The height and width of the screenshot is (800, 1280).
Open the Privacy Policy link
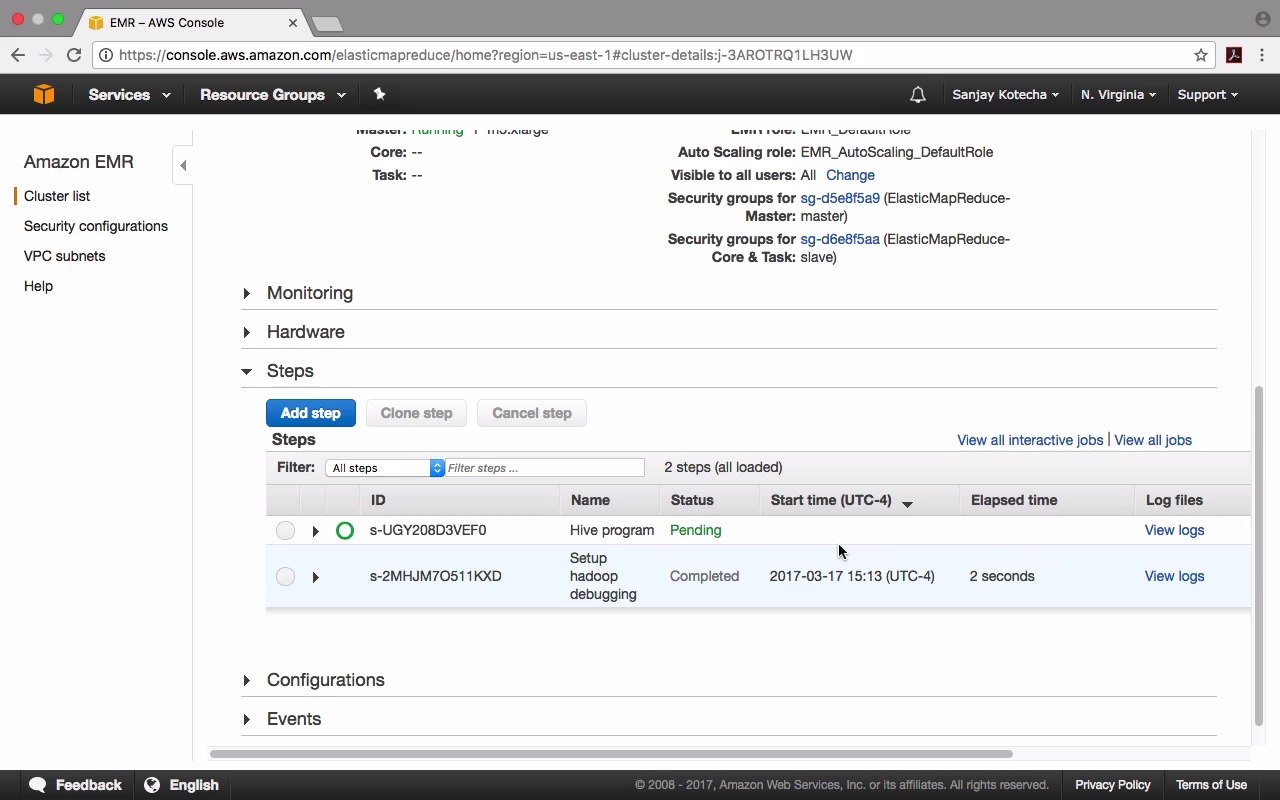(x=1113, y=785)
